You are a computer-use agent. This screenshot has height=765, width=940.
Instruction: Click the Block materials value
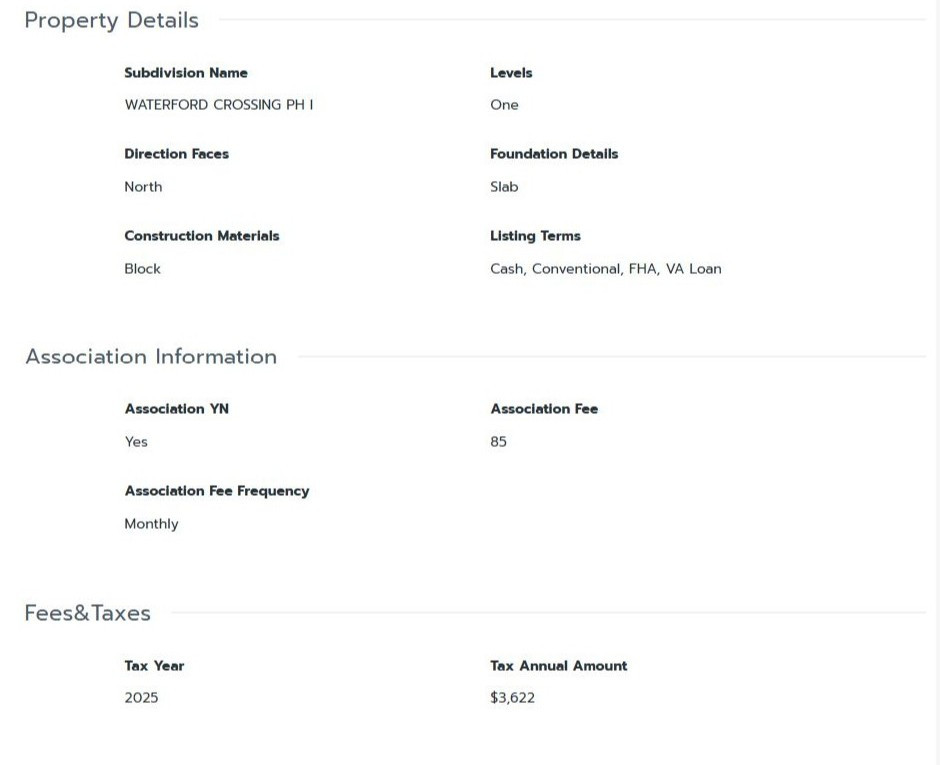pyautogui.click(x=143, y=269)
